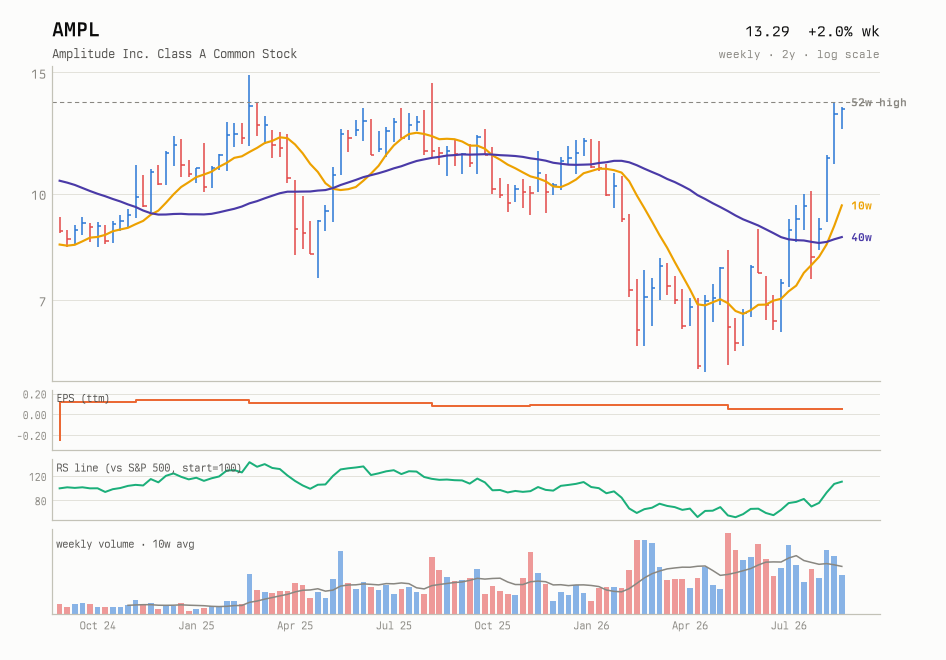
Task: Click the EPS axis value 0.00
Action: pos(34,415)
